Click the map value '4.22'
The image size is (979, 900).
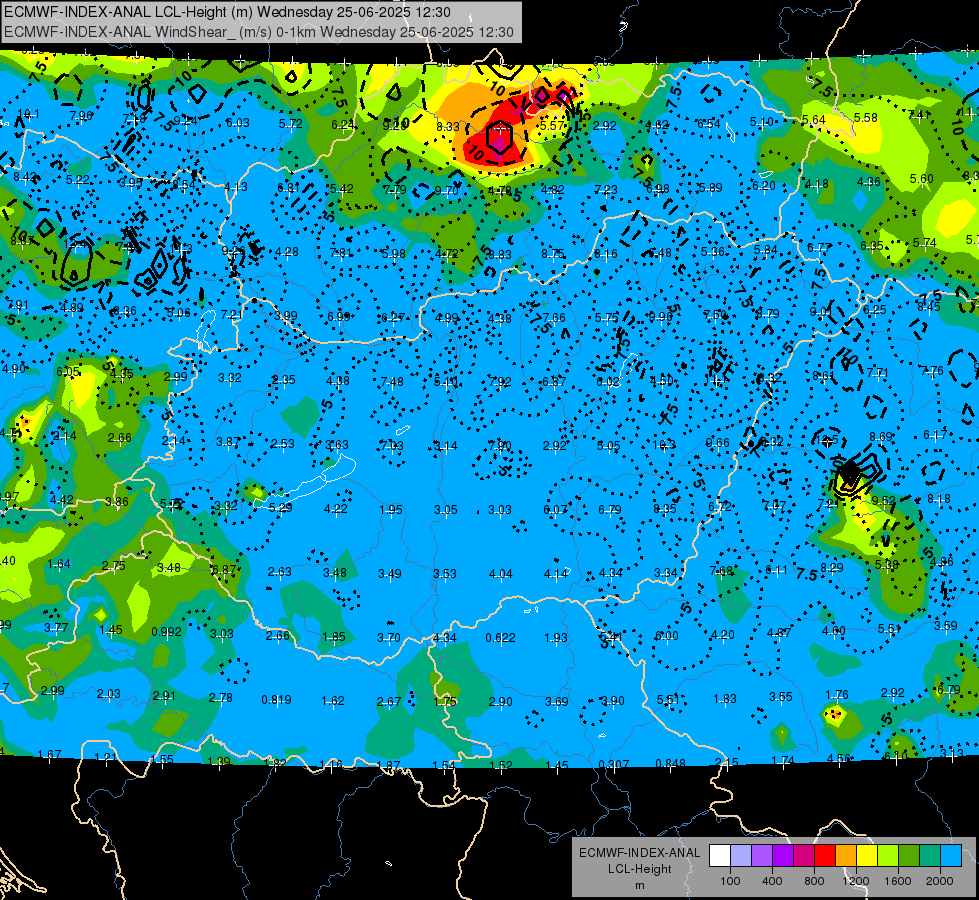(335, 509)
